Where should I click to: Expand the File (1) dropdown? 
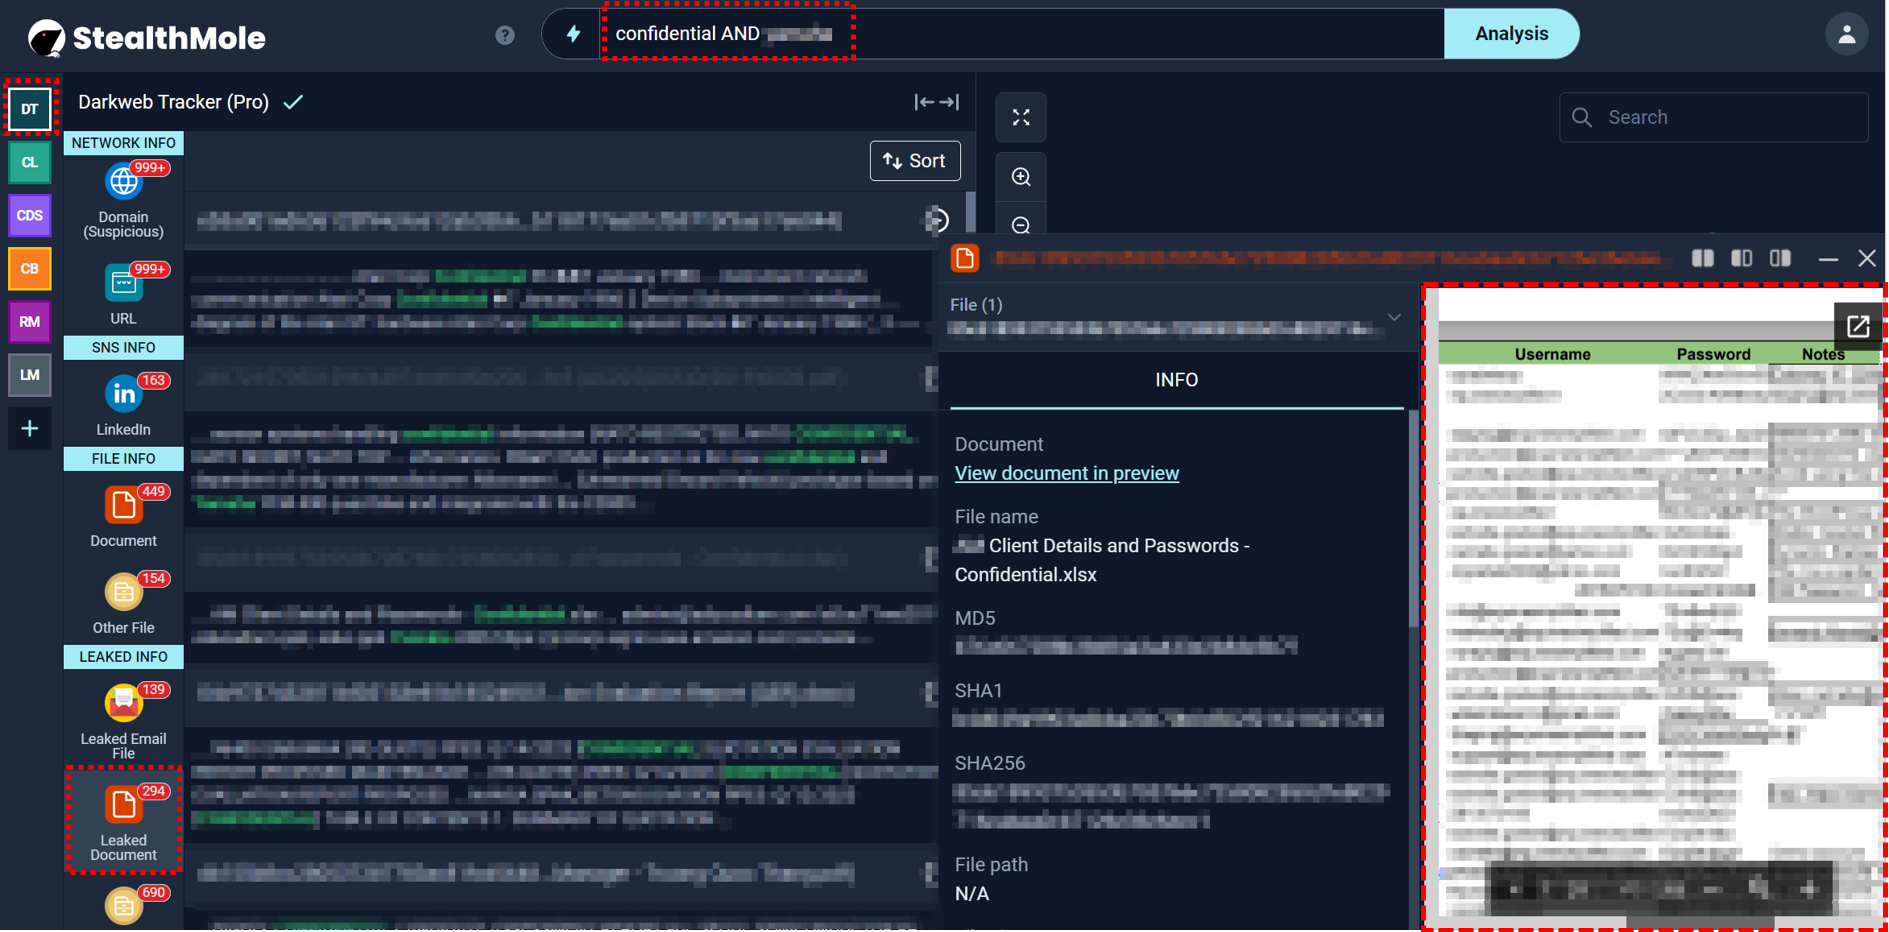tap(1394, 317)
